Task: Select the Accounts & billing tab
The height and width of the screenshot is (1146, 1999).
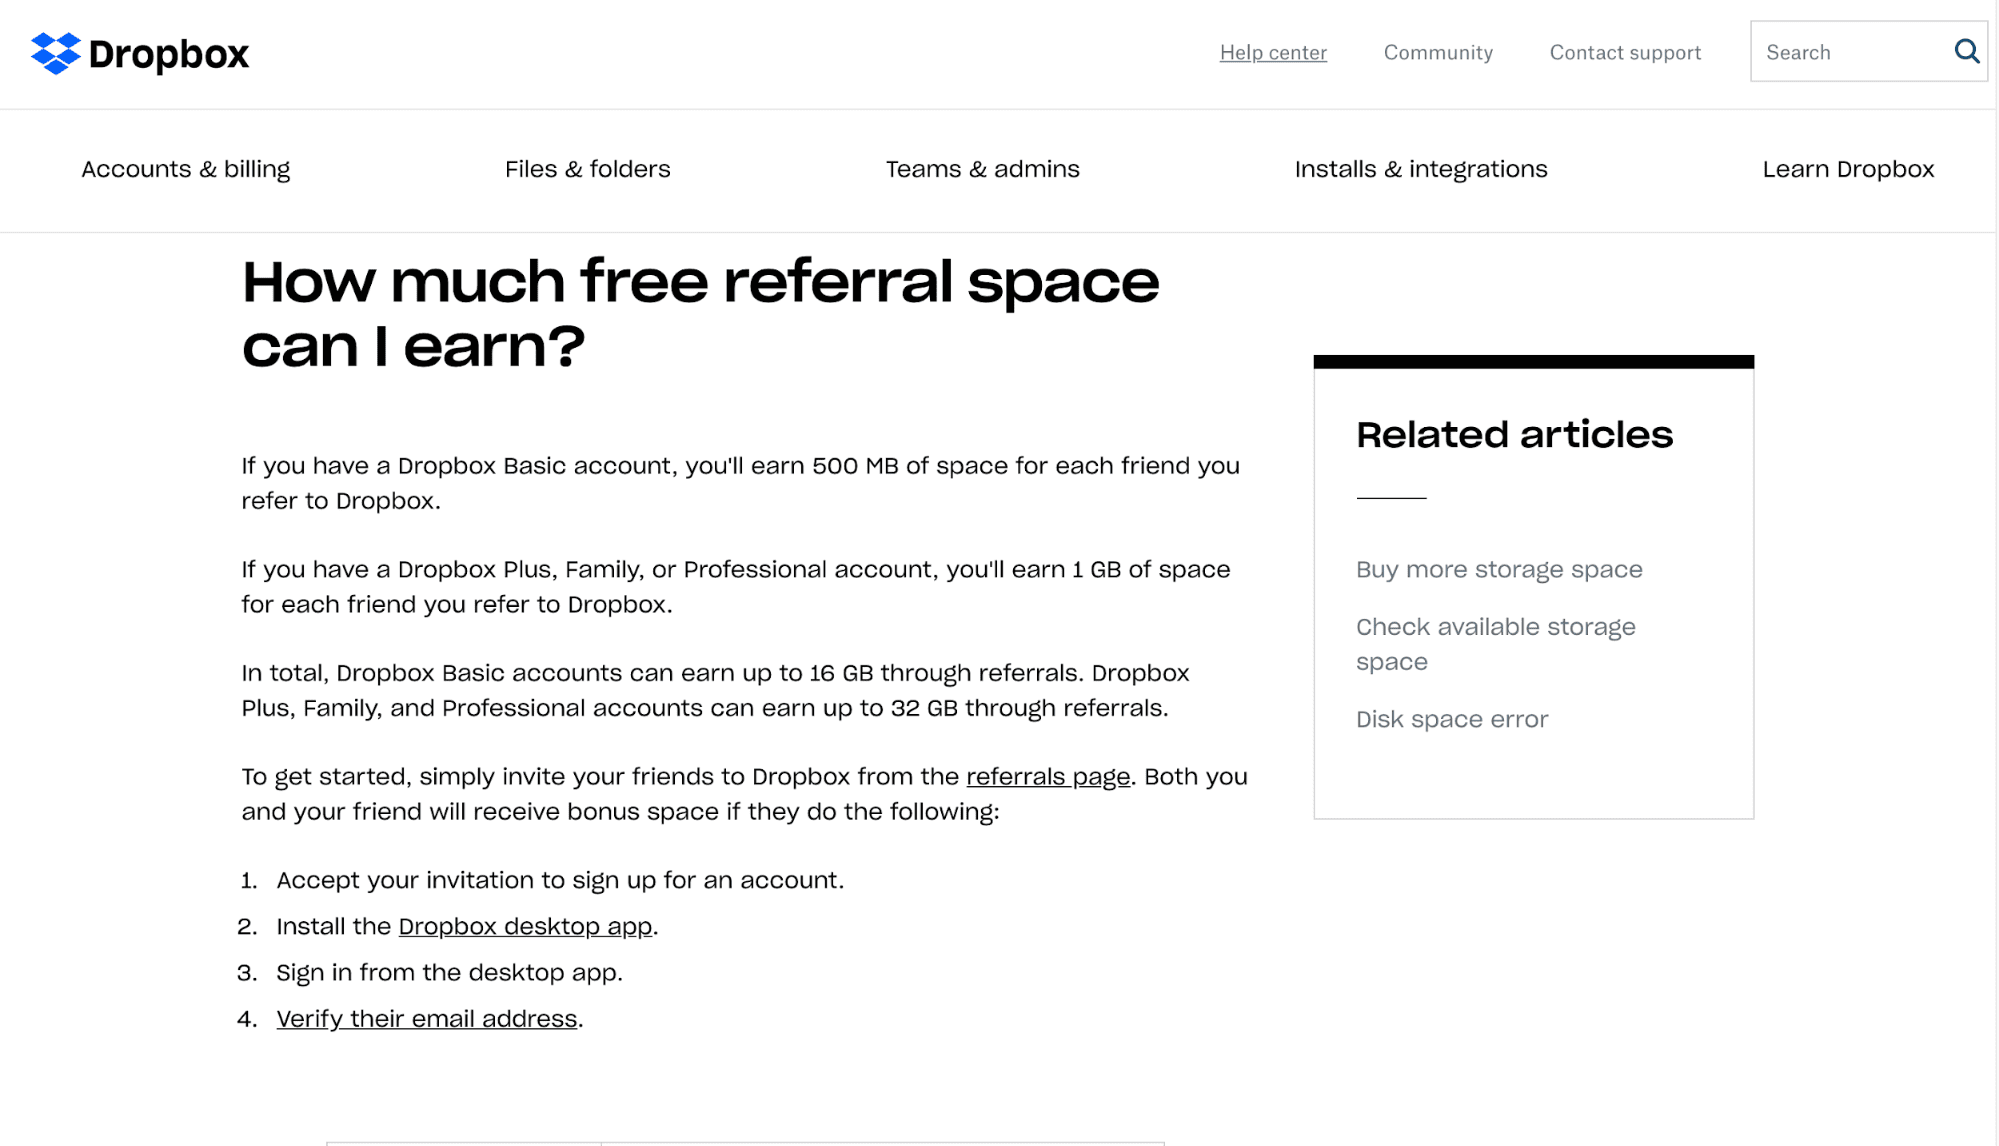Action: pyautogui.click(x=186, y=169)
